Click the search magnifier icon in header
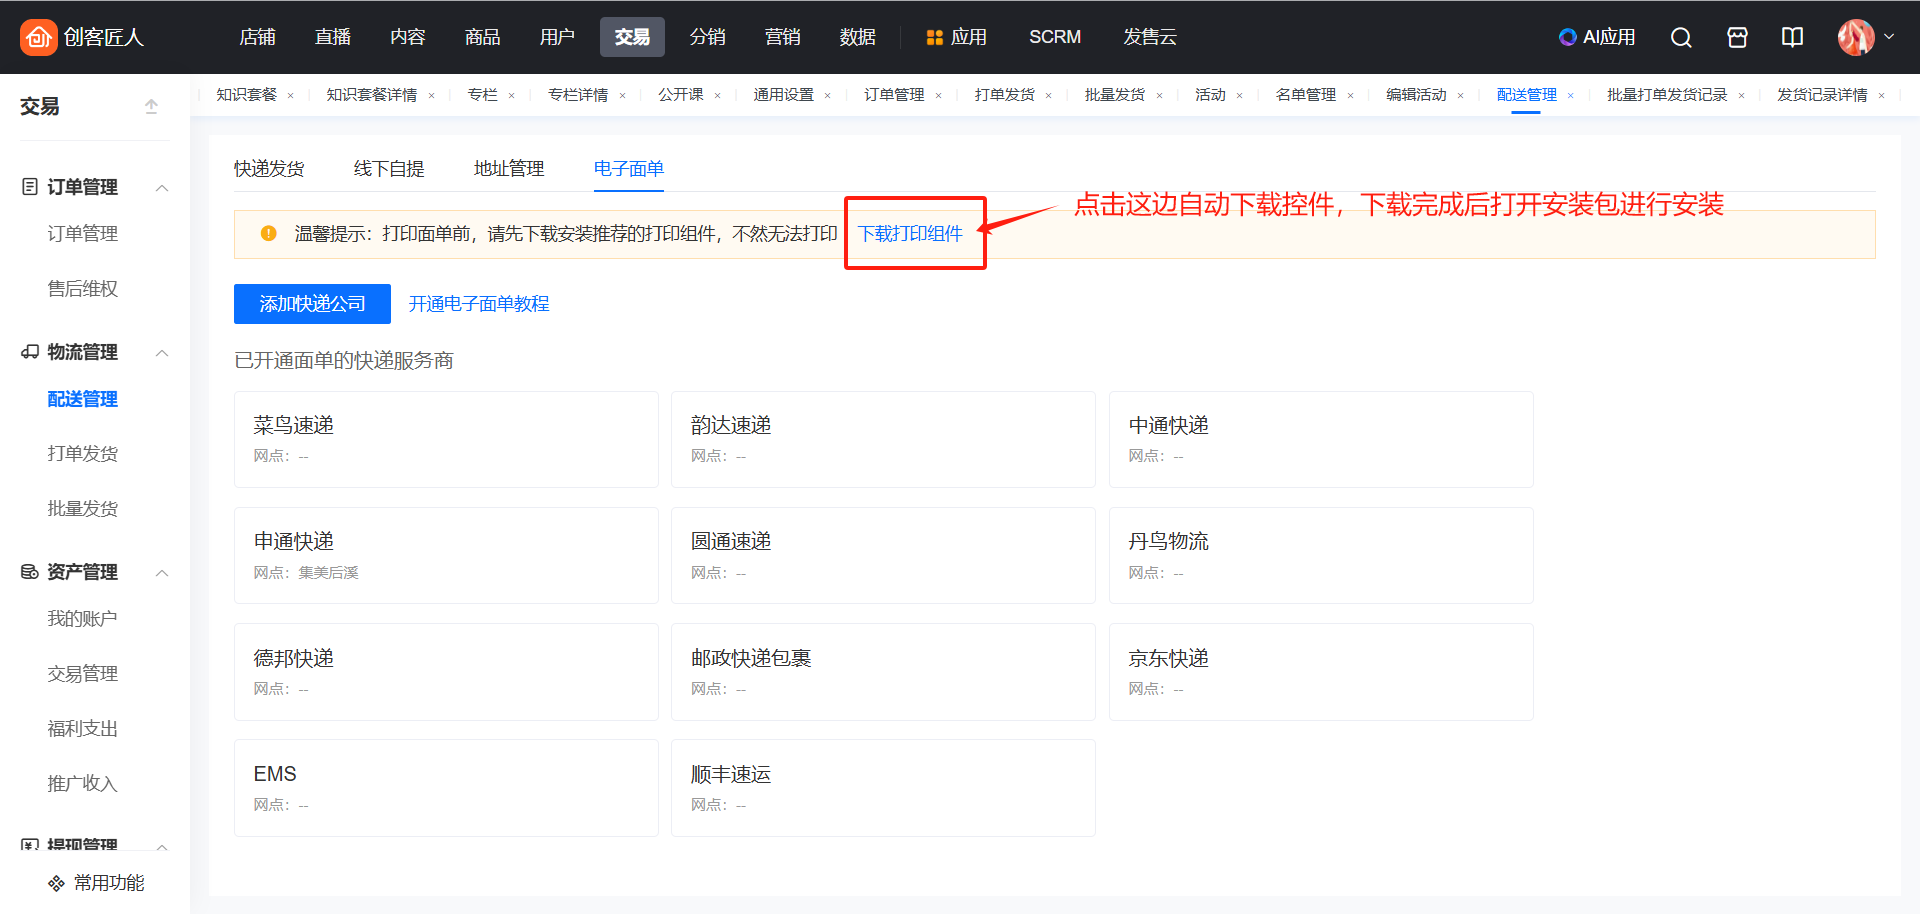 tap(1681, 37)
